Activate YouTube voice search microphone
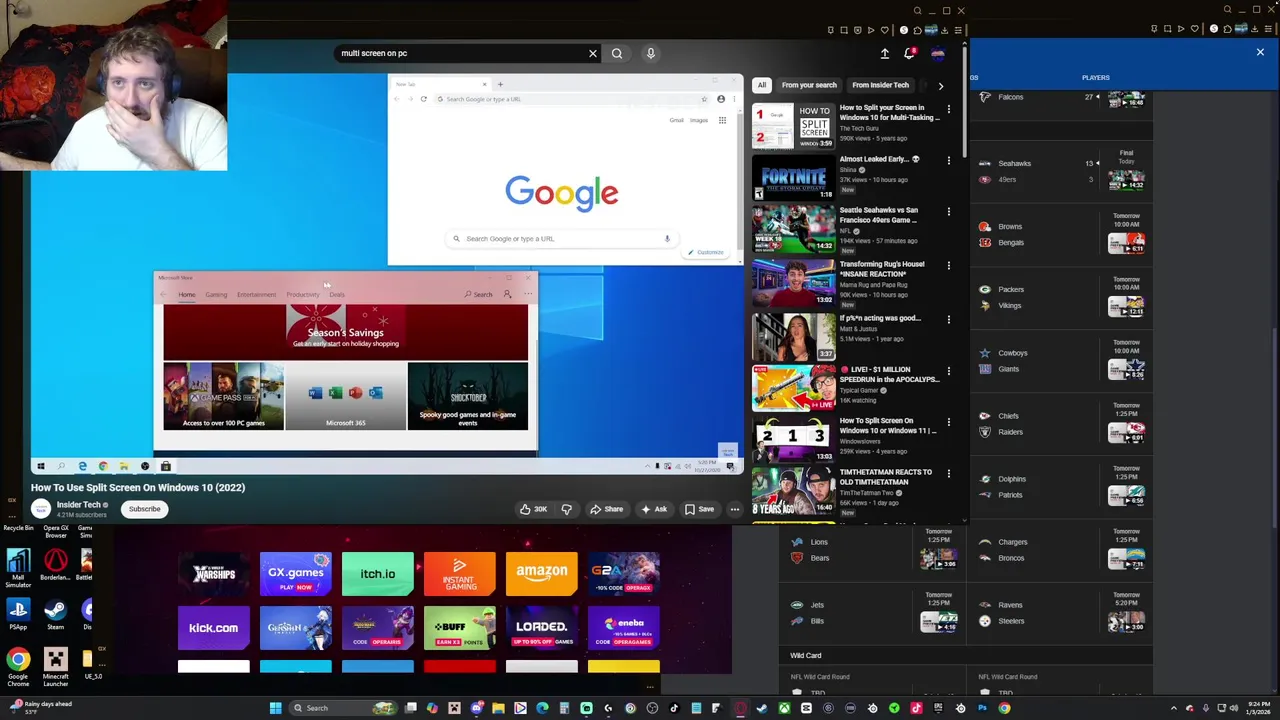1280x720 pixels. pos(650,53)
